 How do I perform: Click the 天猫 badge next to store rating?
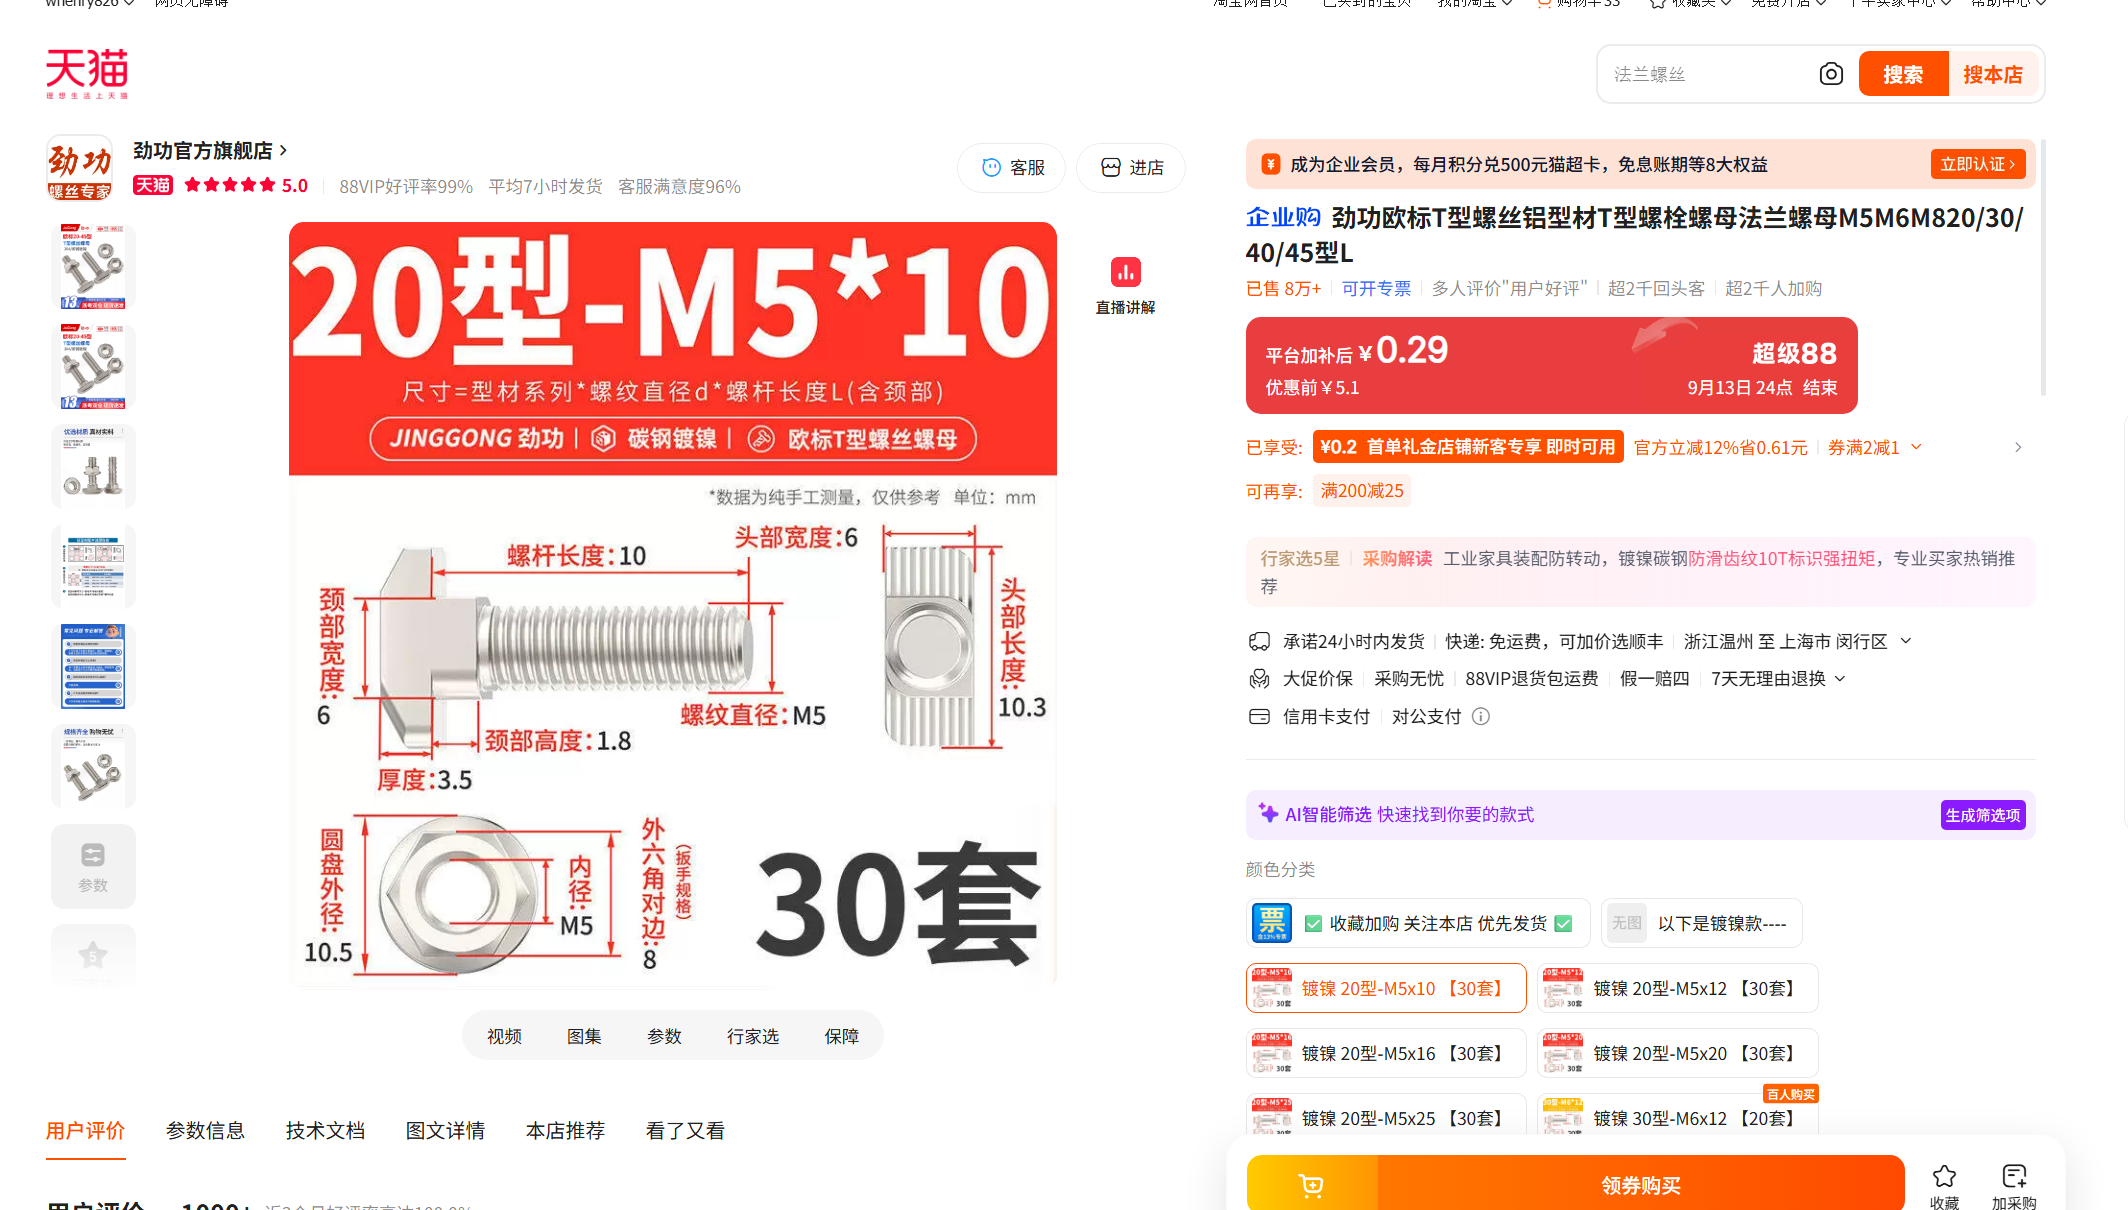coord(153,185)
